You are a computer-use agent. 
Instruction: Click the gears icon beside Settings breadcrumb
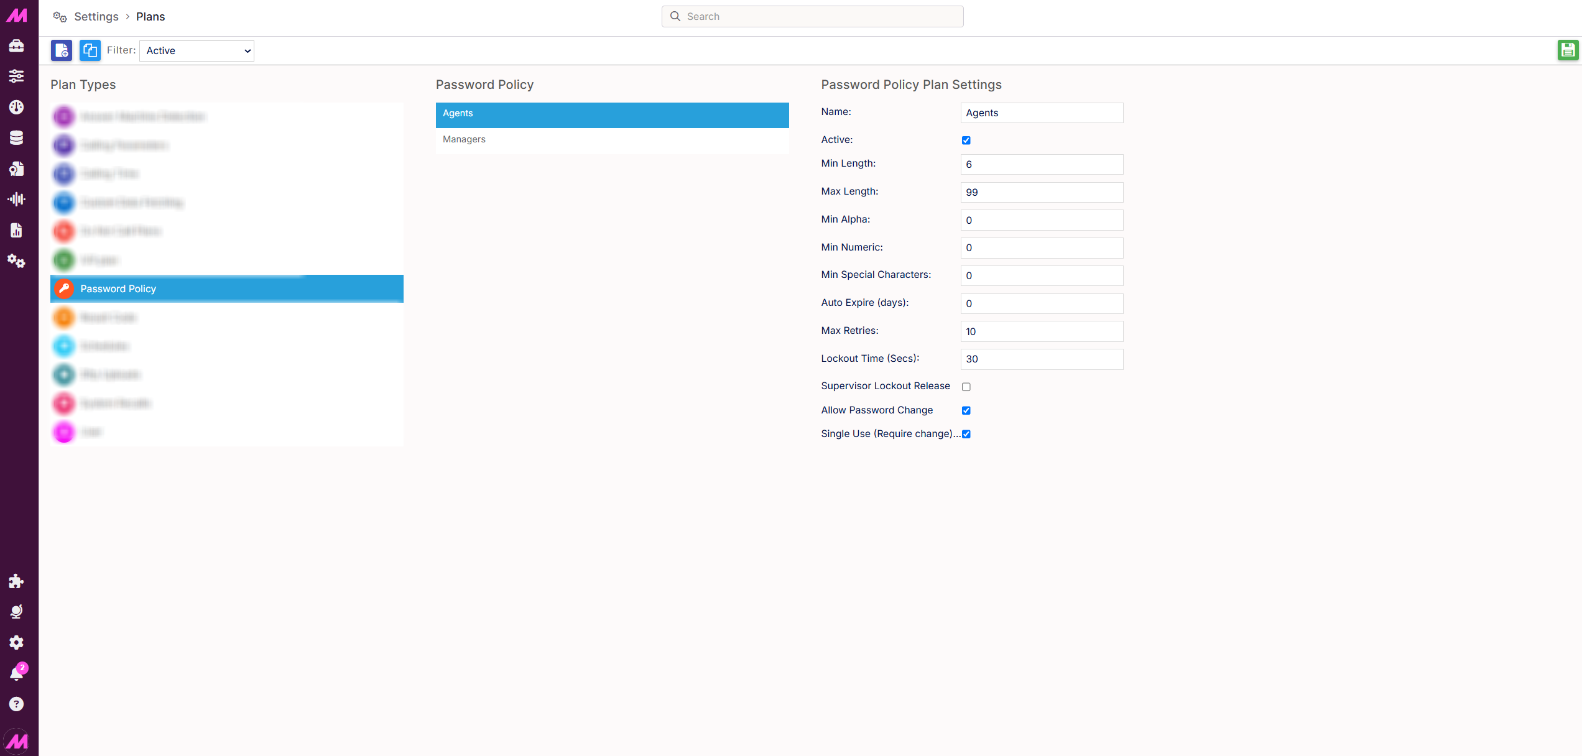[60, 17]
